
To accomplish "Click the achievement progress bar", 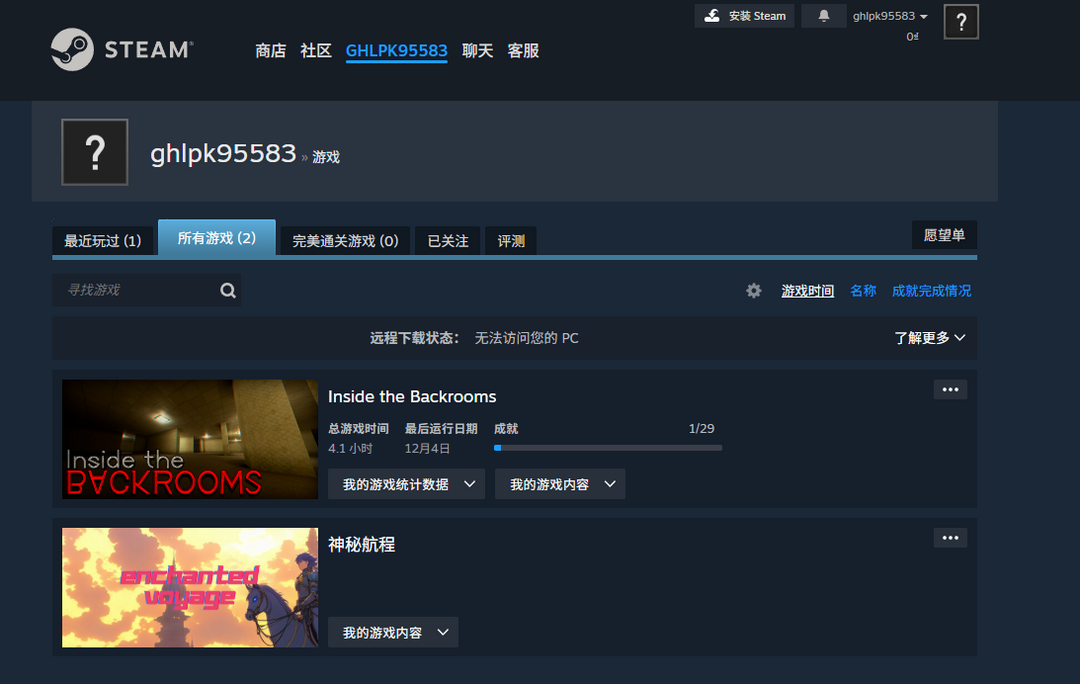I will pos(608,447).
